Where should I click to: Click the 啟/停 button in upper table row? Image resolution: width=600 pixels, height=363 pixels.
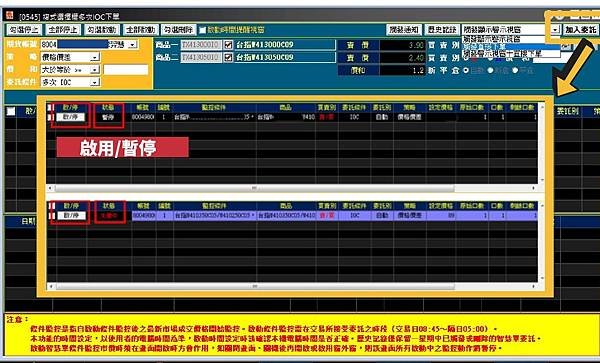click(x=70, y=117)
